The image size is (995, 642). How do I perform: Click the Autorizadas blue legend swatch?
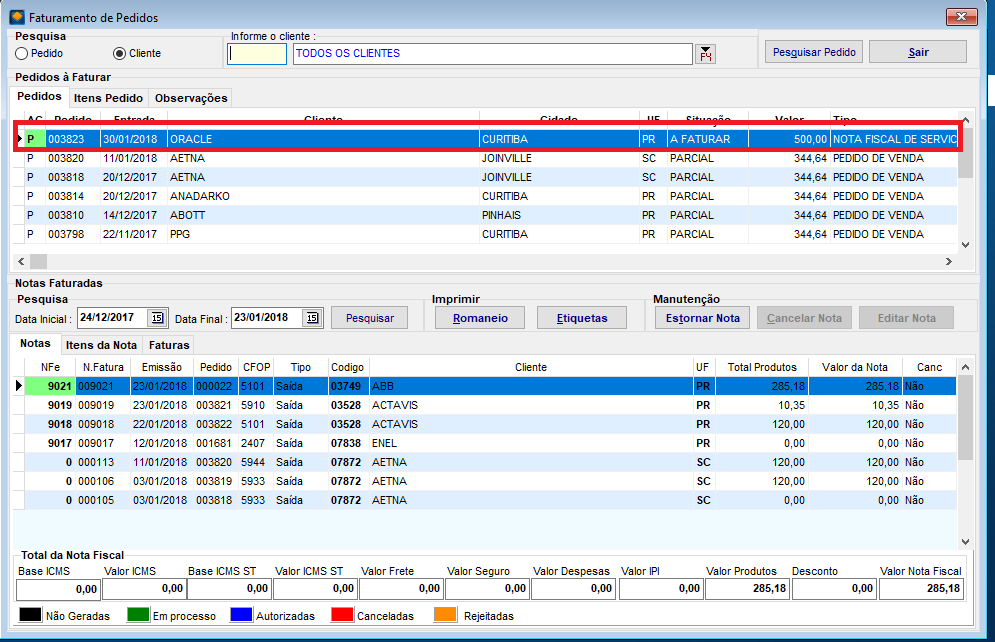[x=241, y=615]
